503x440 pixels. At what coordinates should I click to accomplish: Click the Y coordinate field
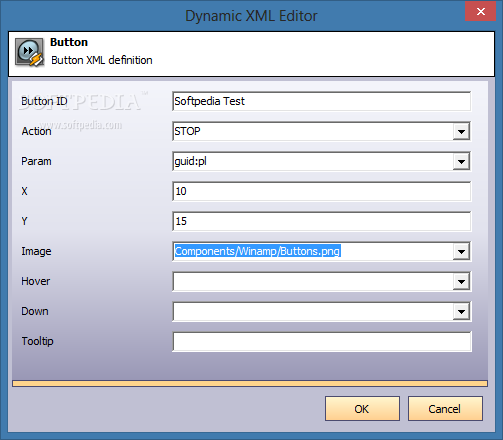[x=322, y=221]
